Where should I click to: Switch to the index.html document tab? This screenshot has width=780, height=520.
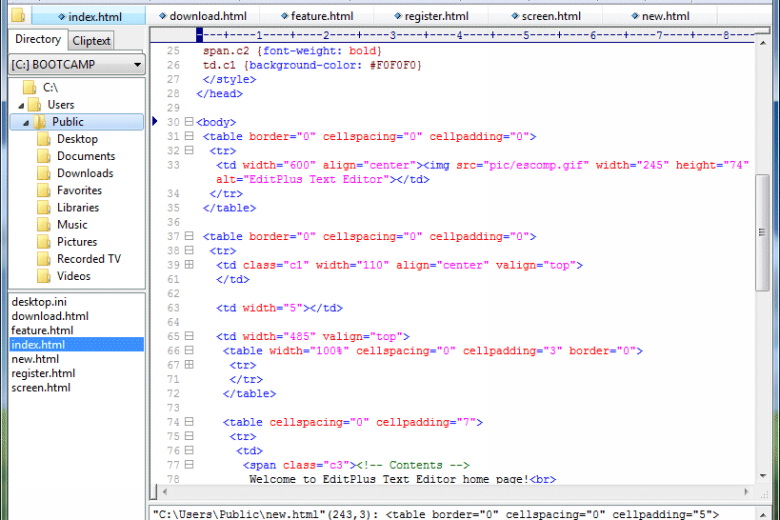coord(89,16)
